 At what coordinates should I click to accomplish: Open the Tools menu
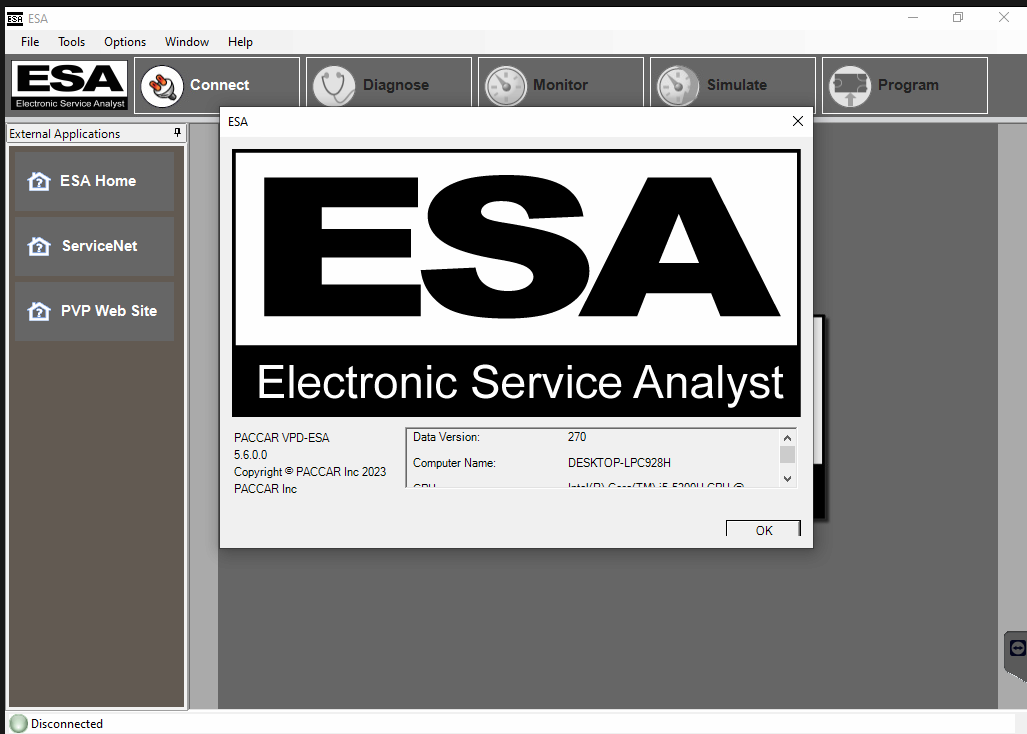click(x=72, y=42)
